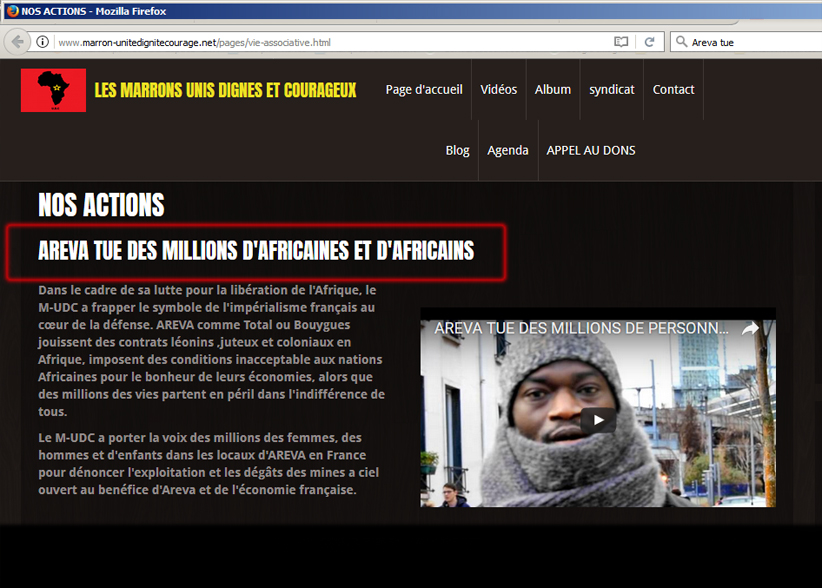
Task: Go to the Album page
Action: coord(553,90)
